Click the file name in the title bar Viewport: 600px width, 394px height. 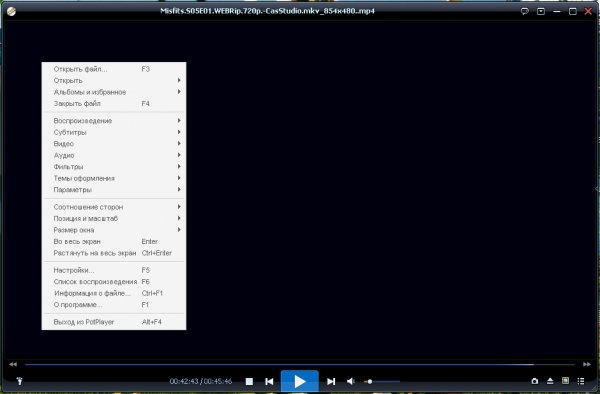(267, 11)
